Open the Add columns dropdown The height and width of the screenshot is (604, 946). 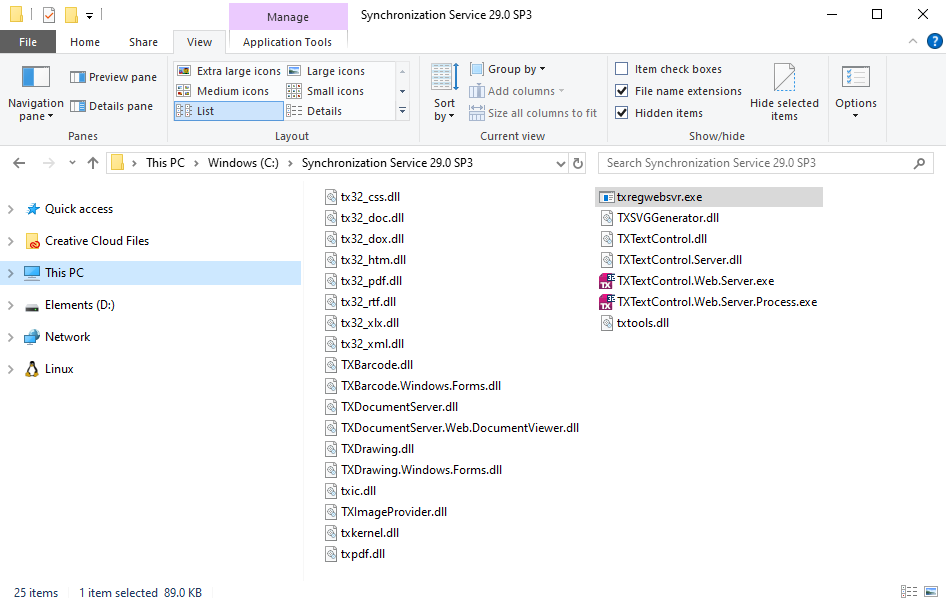pyautogui.click(x=517, y=91)
